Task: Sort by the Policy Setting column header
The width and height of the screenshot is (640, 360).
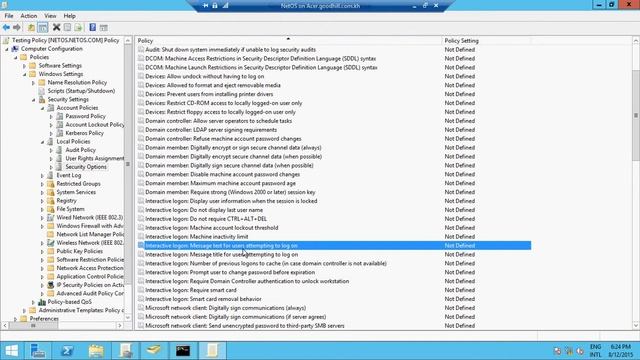Action: 486,41
